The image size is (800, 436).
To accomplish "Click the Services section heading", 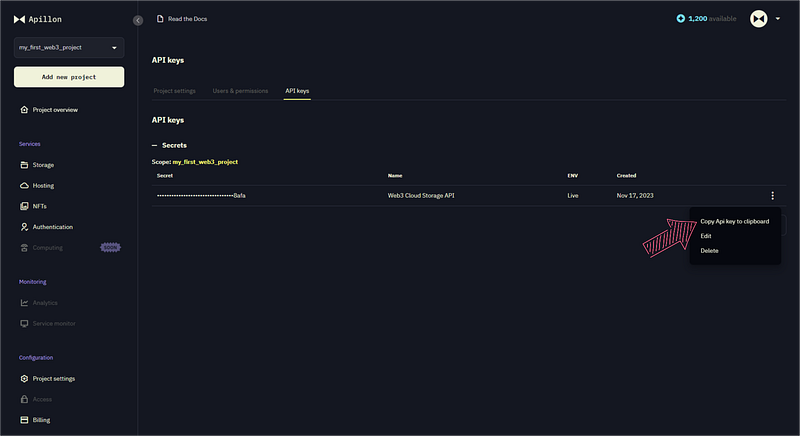I will point(30,144).
